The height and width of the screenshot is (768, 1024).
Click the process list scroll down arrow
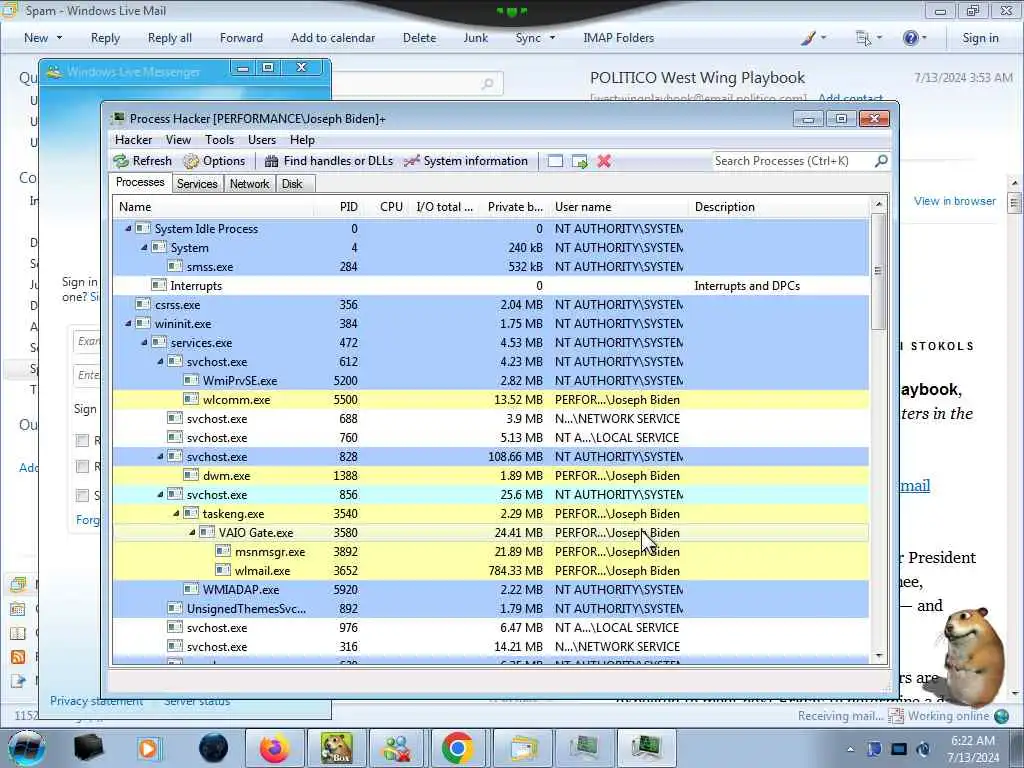pyautogui.click(x=878, y=656)
